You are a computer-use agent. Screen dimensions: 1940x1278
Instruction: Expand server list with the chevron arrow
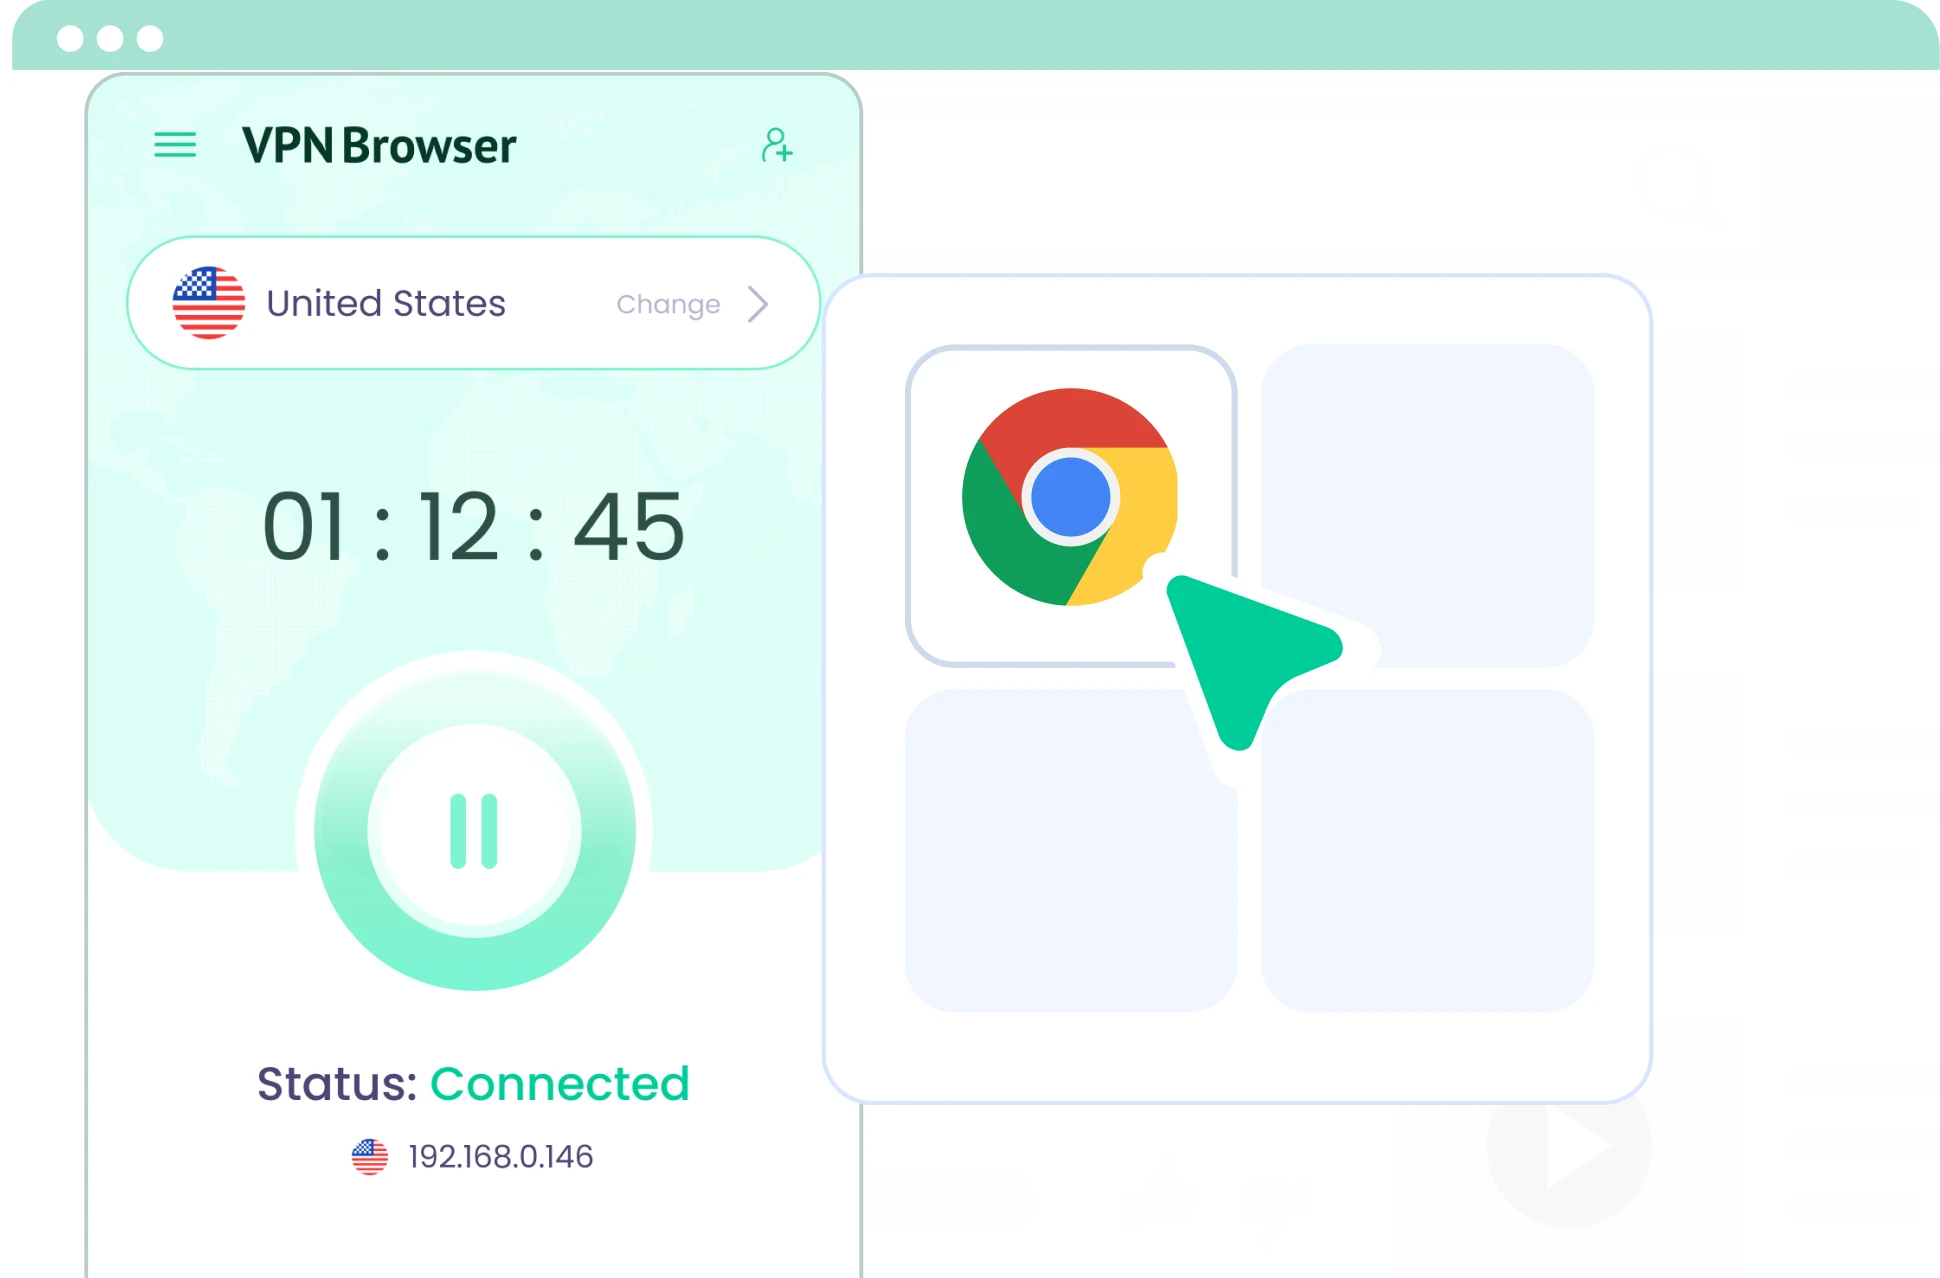click(758, 304)
